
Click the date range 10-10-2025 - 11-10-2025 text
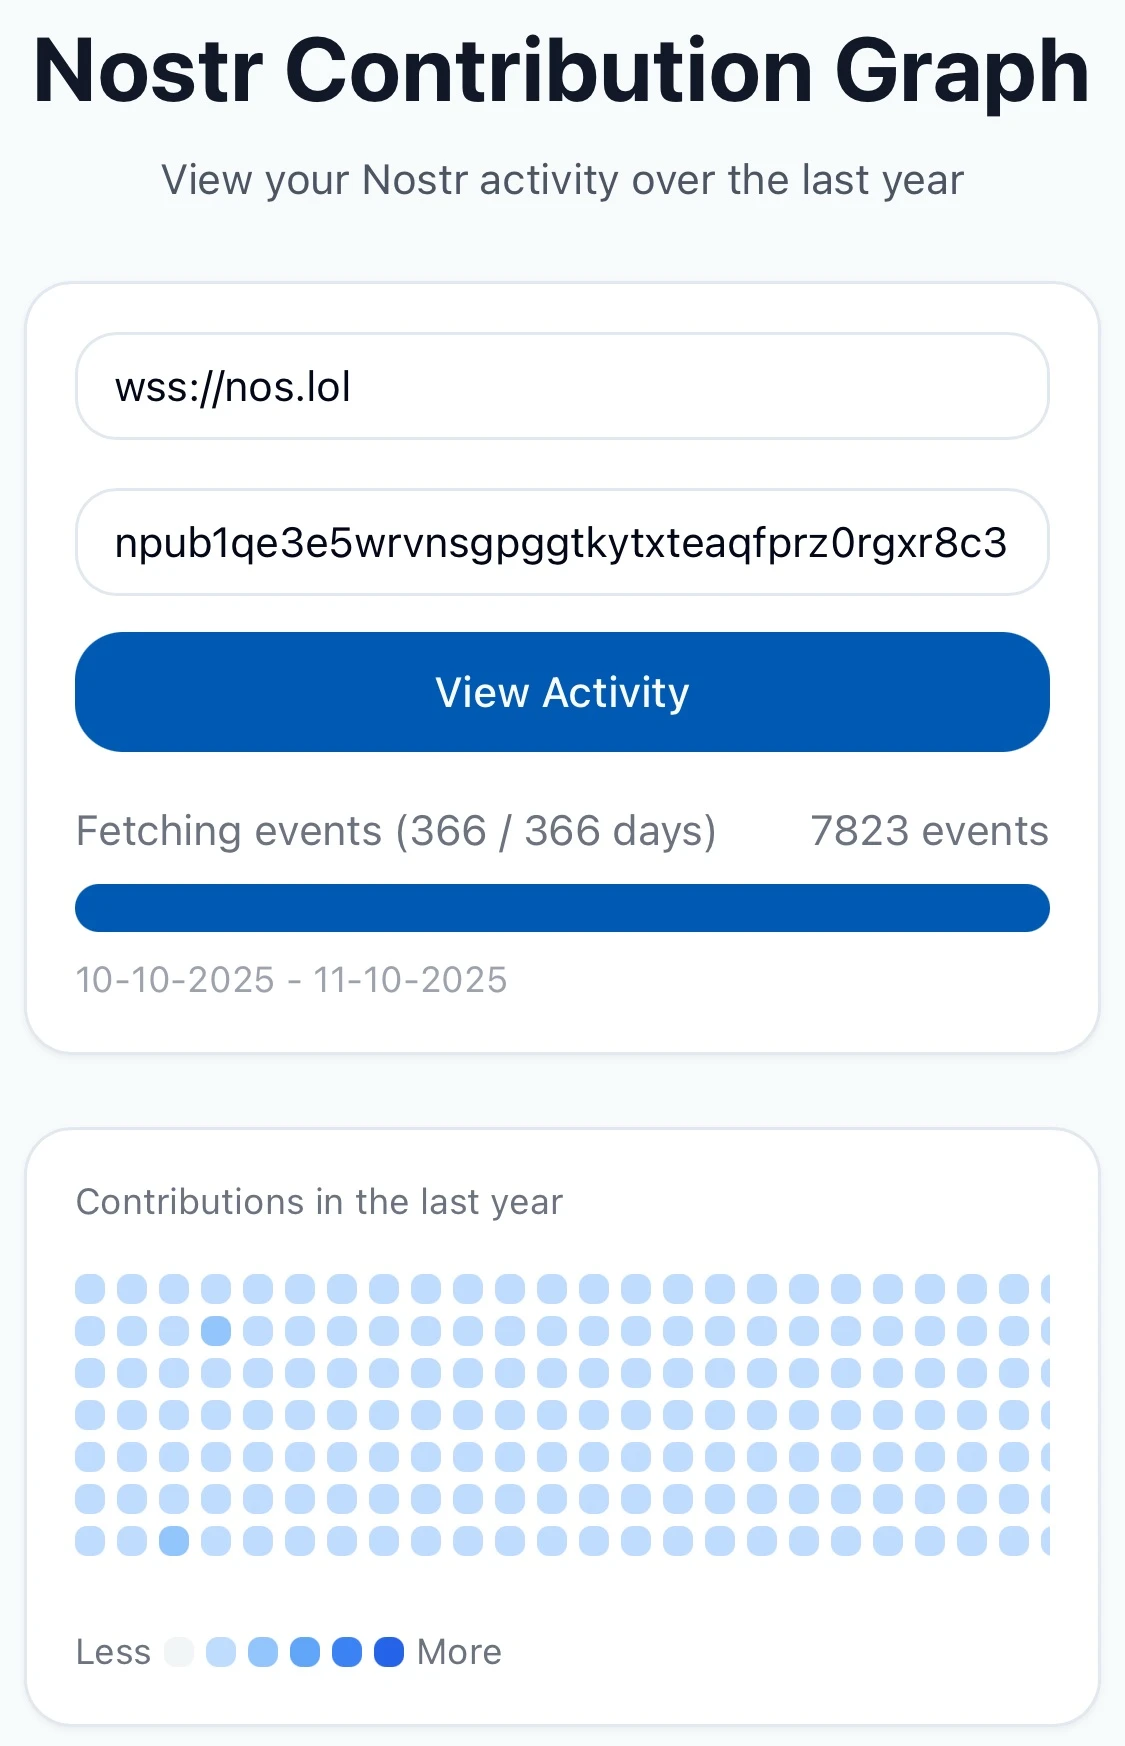(x=292, y=980)
